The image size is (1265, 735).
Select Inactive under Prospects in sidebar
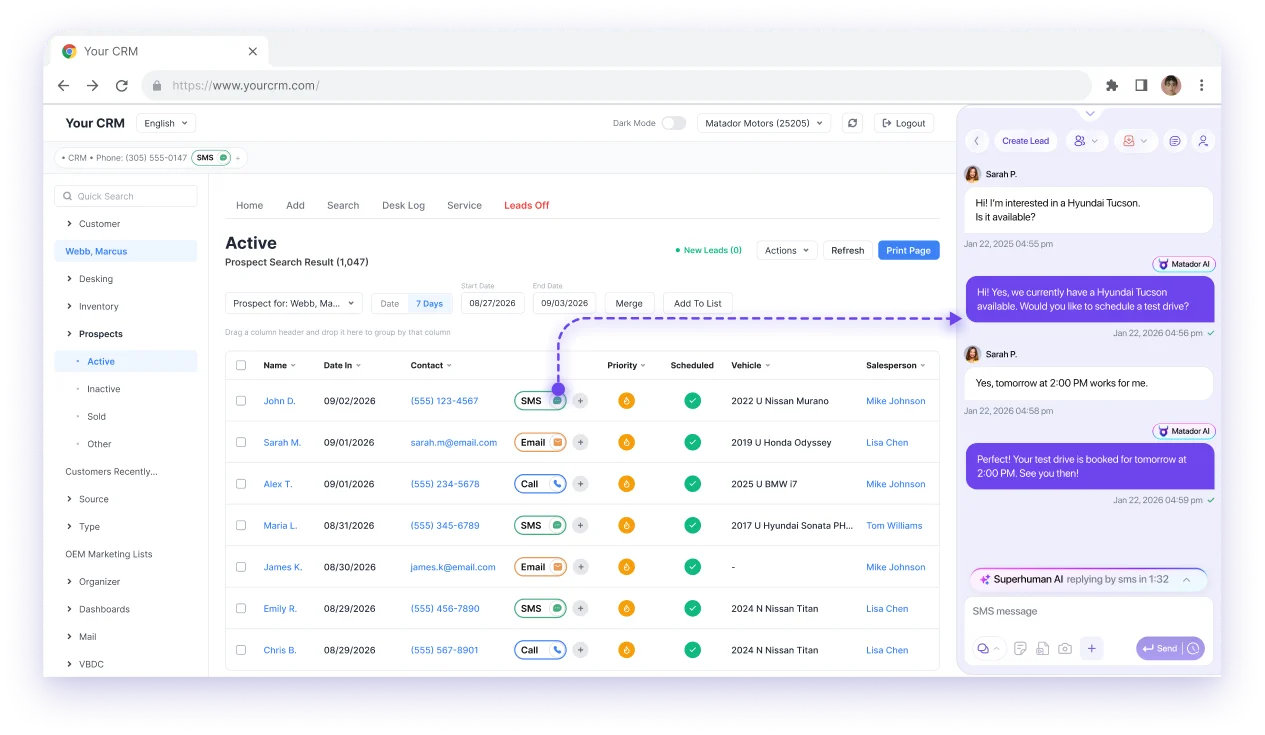103,389
